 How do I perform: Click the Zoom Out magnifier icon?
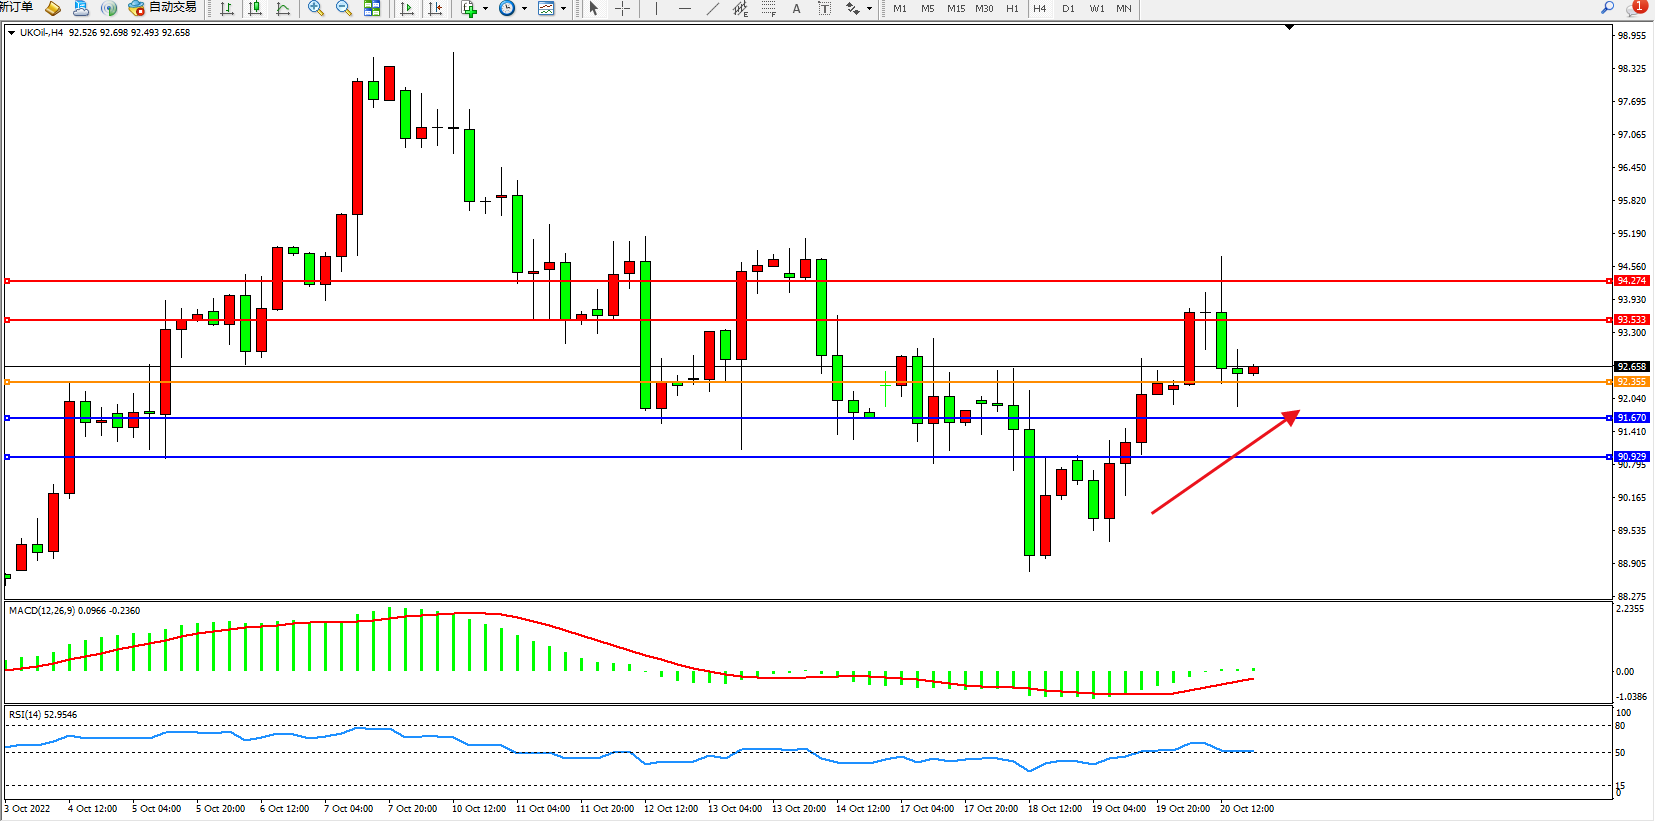click(344, 8)
